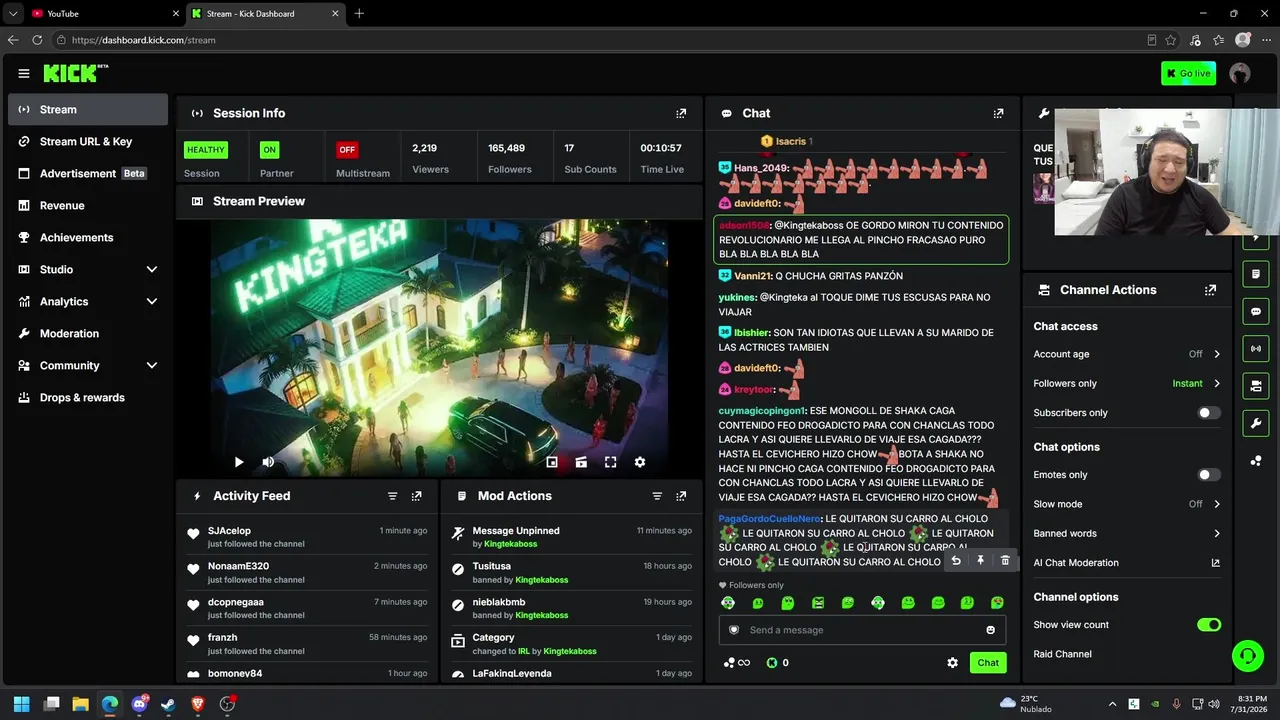Open the camera channel actions widget in sidebar
Viewport: 1280px width, 720px height.
[x=1256, y=386]
